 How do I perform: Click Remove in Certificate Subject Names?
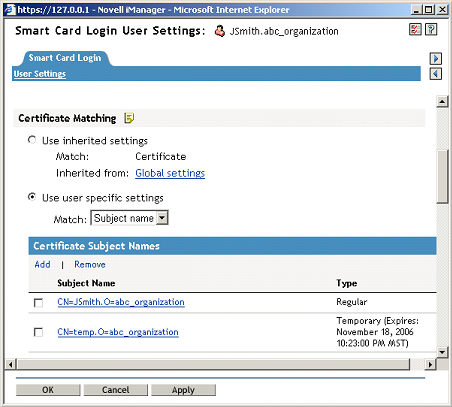(x=90, y=265)
